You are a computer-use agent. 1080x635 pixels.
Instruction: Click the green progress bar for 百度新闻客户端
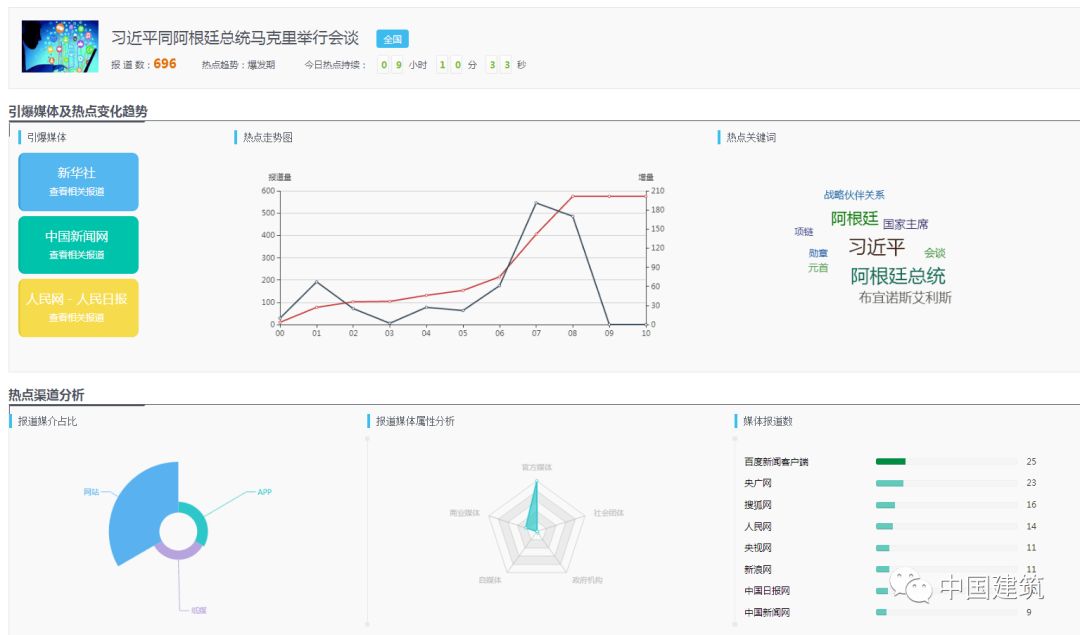(891, 461)
